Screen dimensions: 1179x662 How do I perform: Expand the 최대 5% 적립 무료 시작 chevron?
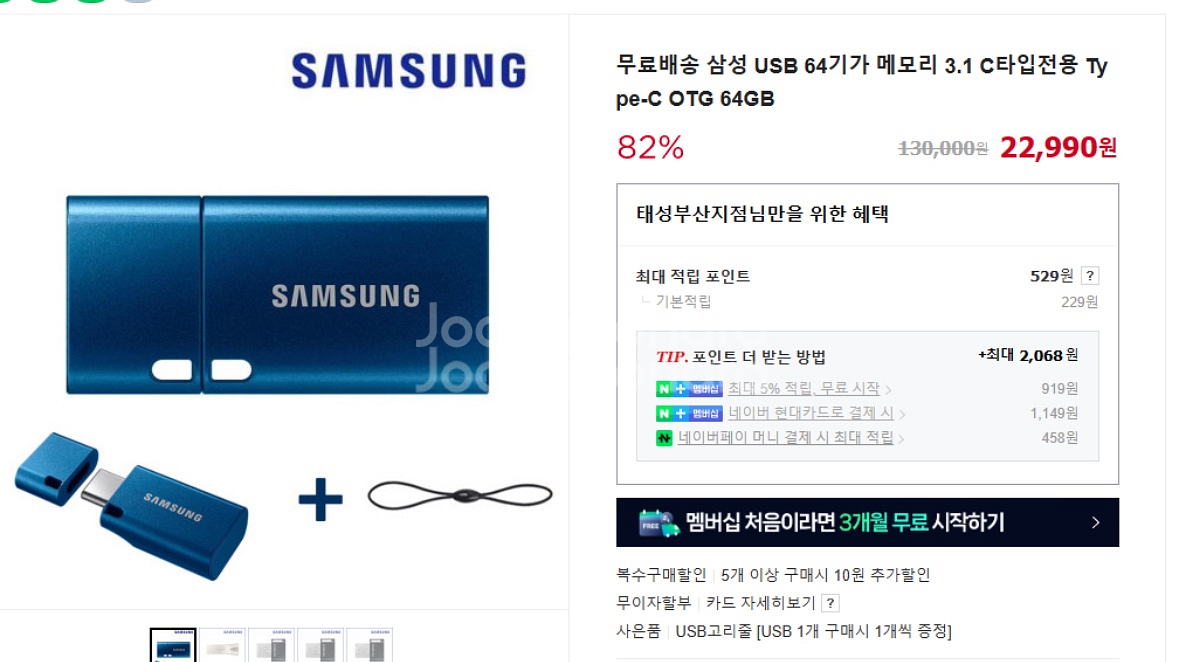pyautogui.click(x=889, y=390)
